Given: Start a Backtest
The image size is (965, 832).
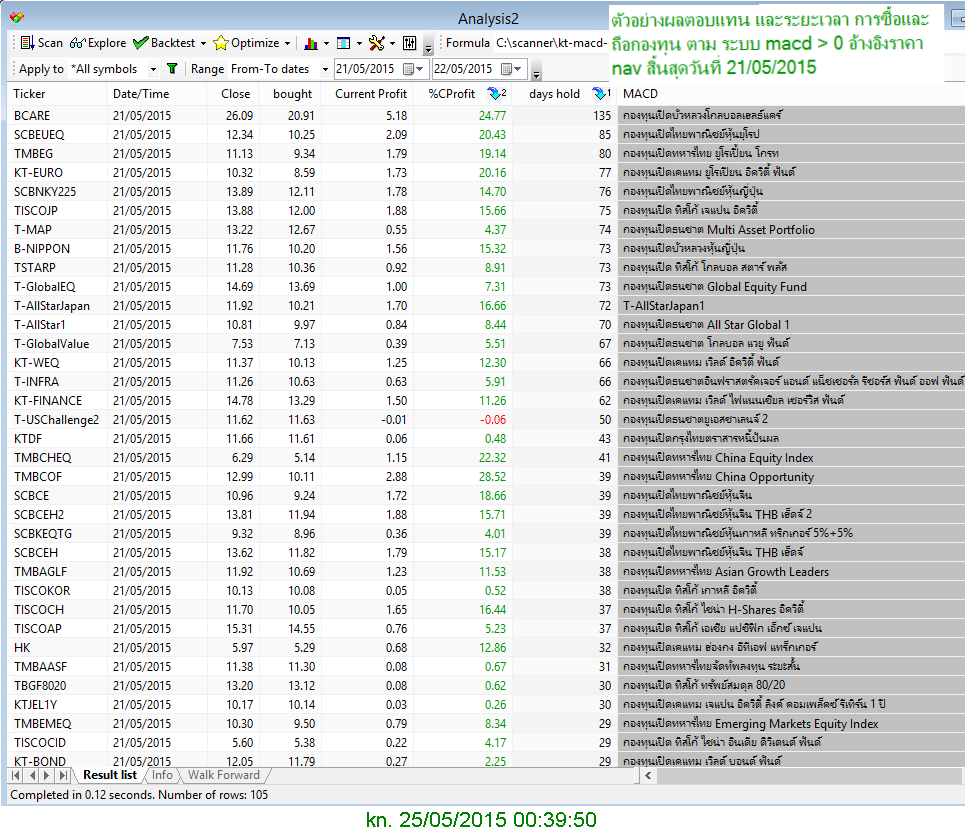Looking at the screenshot, I should coord(164,42).
